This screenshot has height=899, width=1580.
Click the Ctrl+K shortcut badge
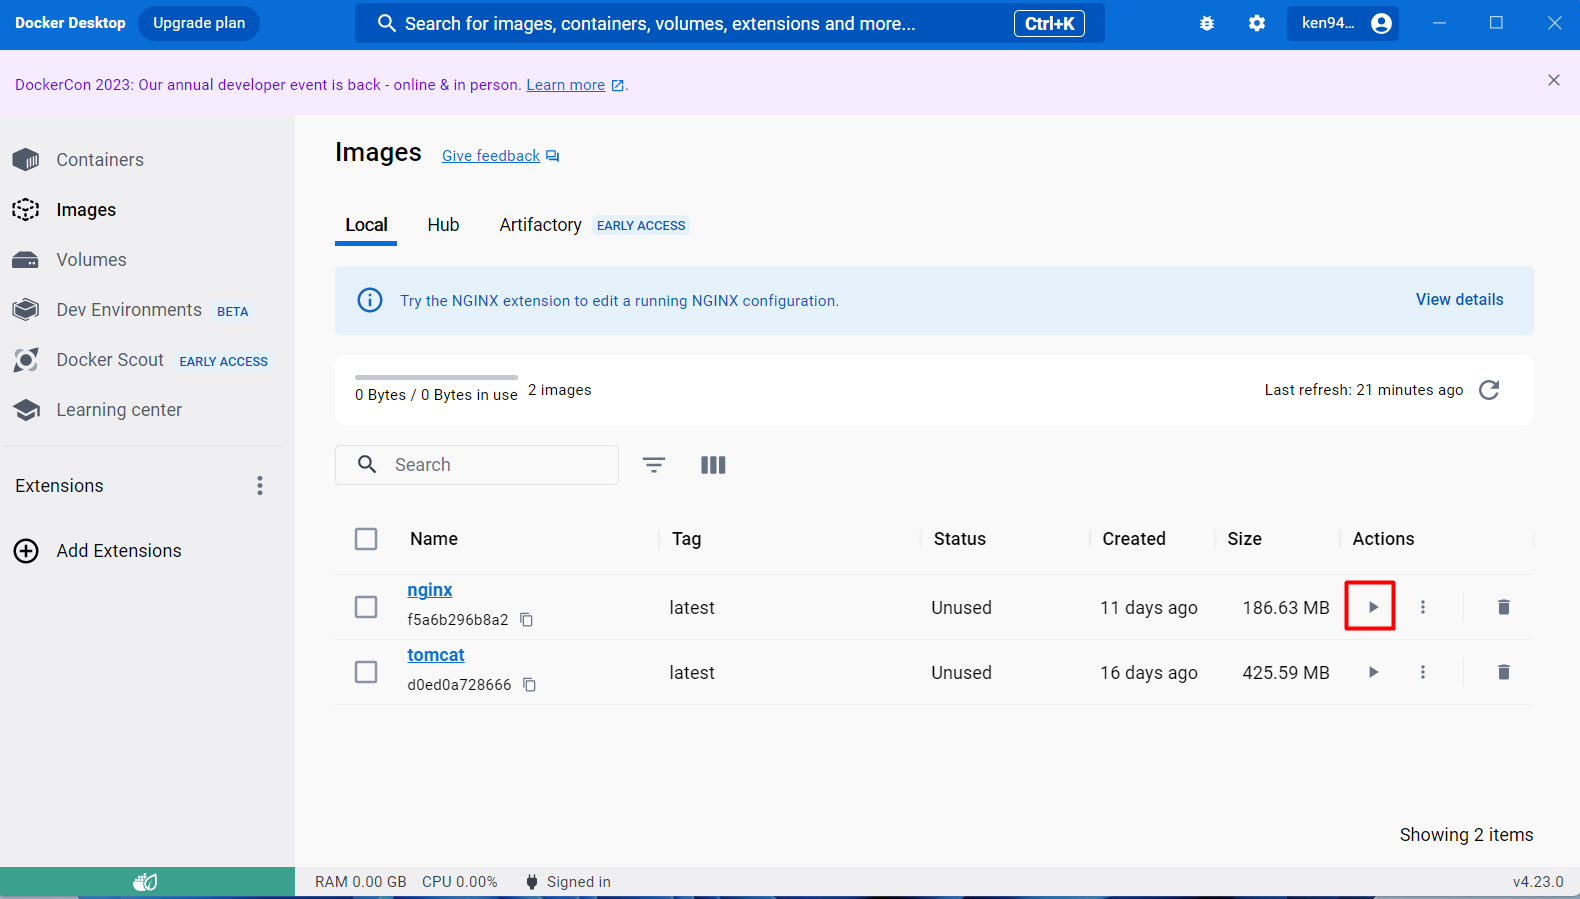[1049, 23]
